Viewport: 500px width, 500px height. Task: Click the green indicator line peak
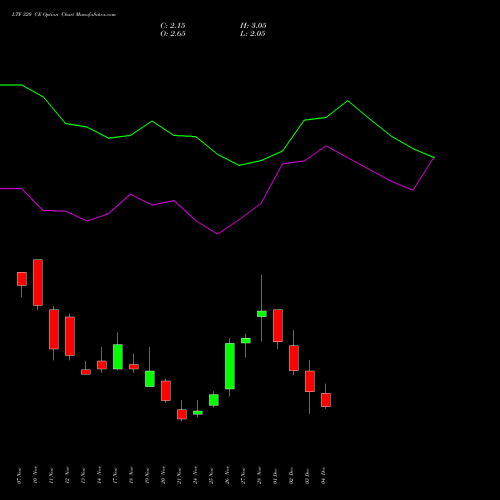348,101
